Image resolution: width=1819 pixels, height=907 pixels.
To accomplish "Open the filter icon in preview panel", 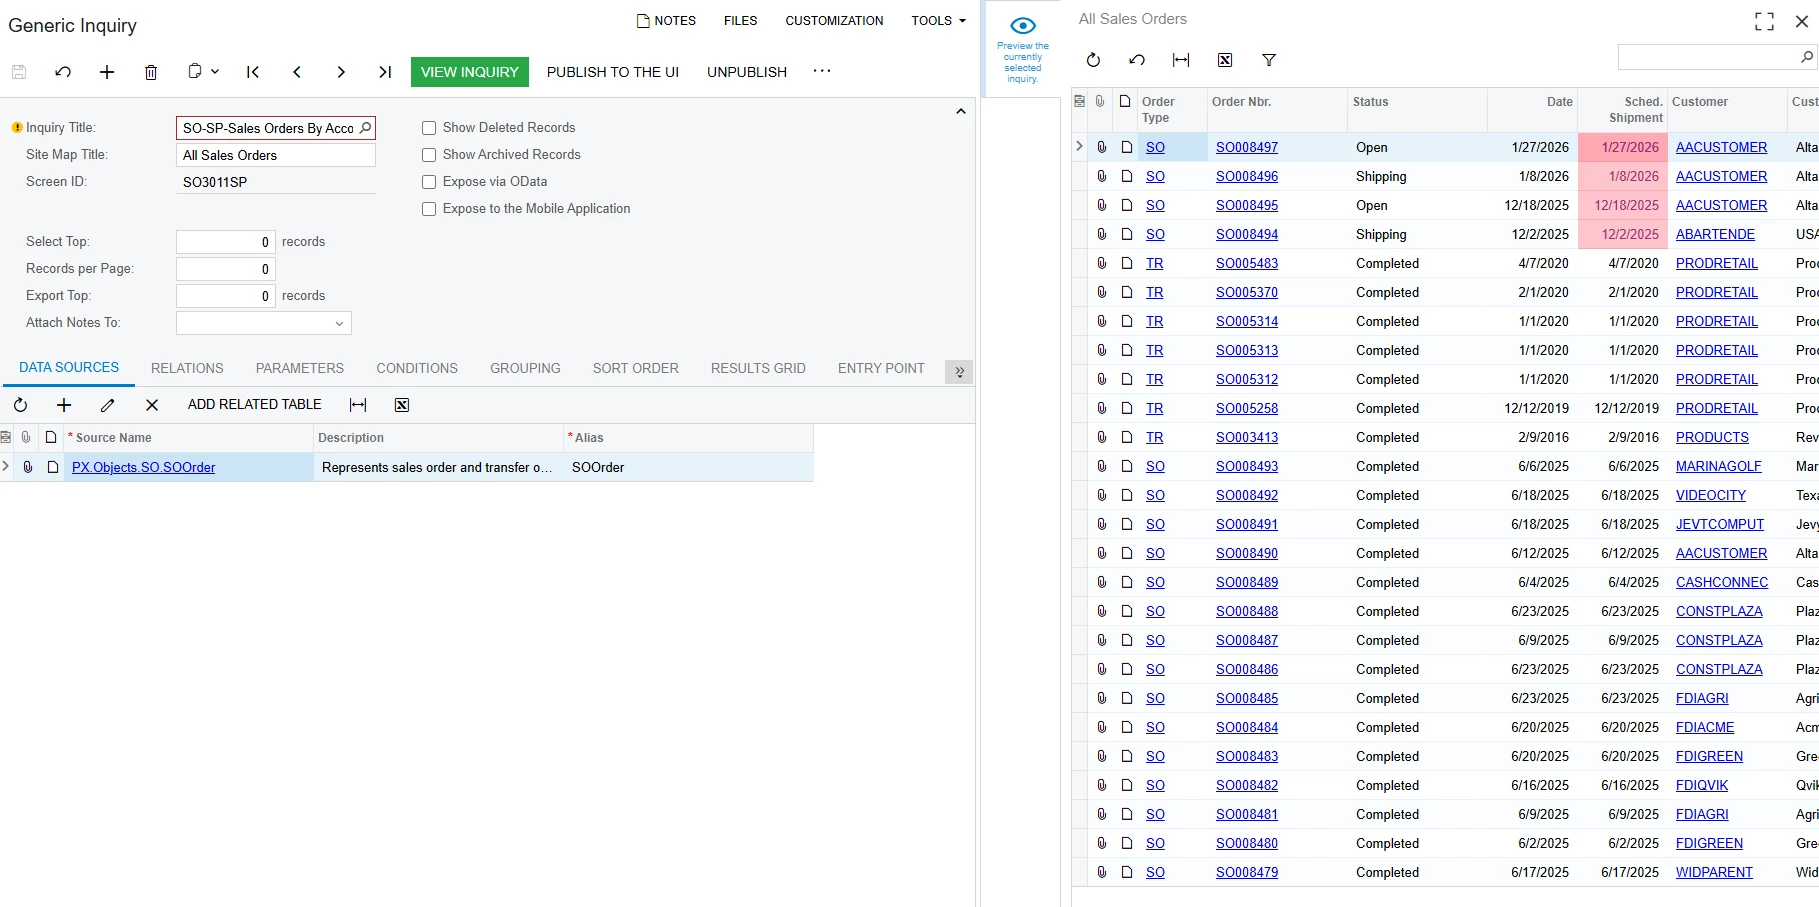I will tap(1269, 60).
